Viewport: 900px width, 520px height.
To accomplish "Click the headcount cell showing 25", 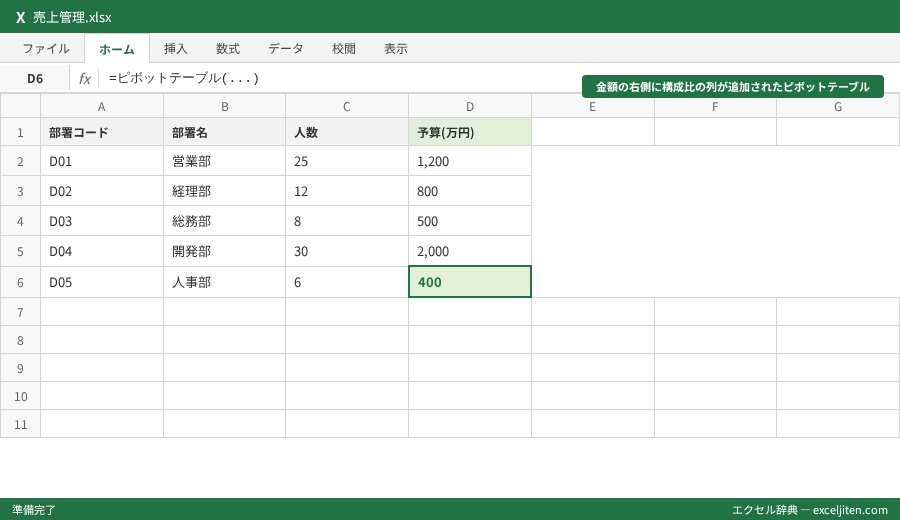I will click(347, 161).
